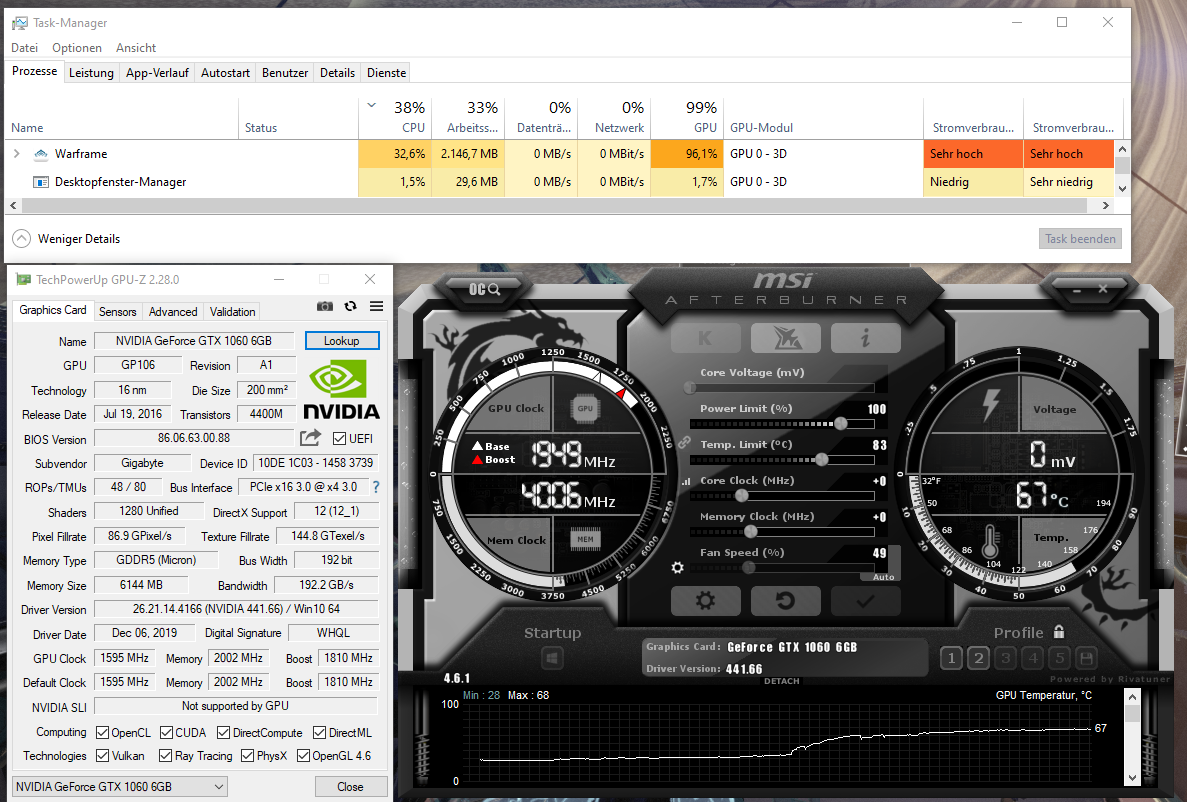Screen dimensions: 1187x802
Task: Select Afterburner profile 1
Action: tap(952, 657)
